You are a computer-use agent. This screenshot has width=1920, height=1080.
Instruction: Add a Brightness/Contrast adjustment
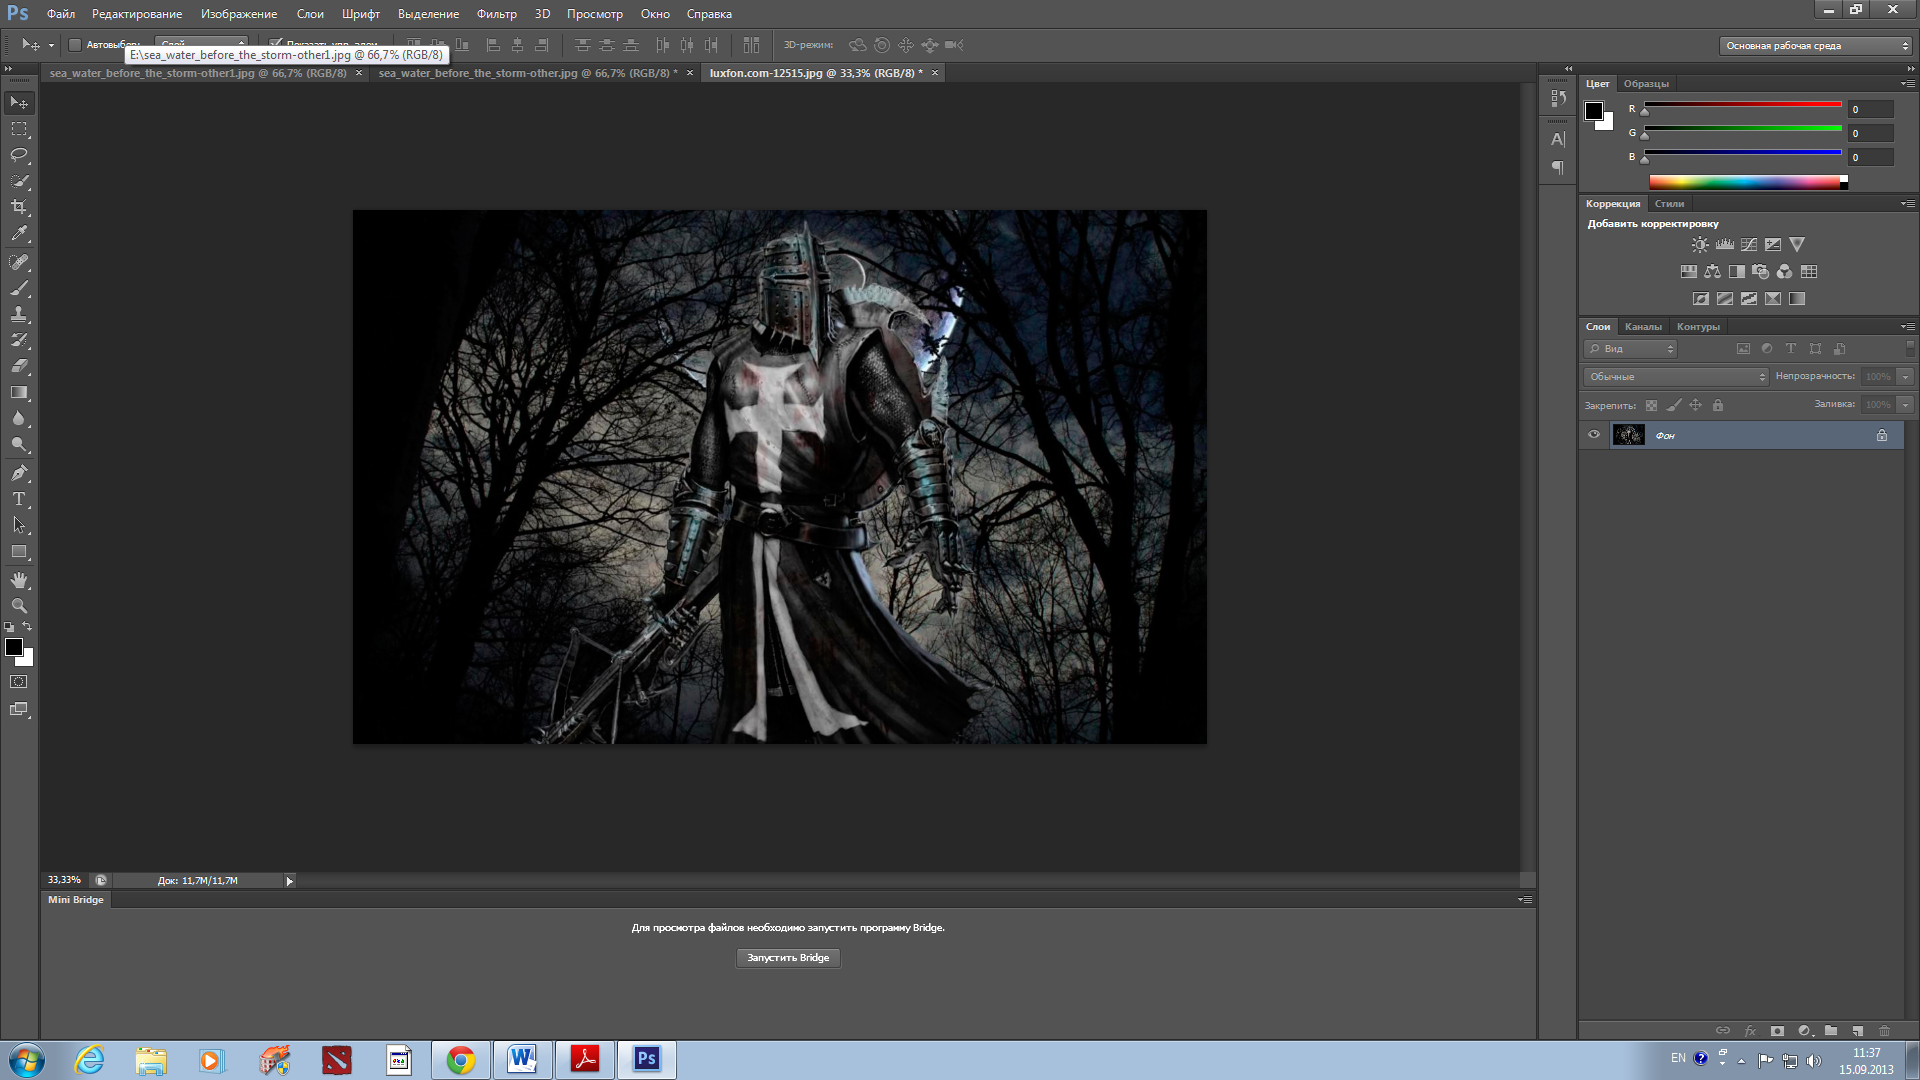(x=1700, y=244)
